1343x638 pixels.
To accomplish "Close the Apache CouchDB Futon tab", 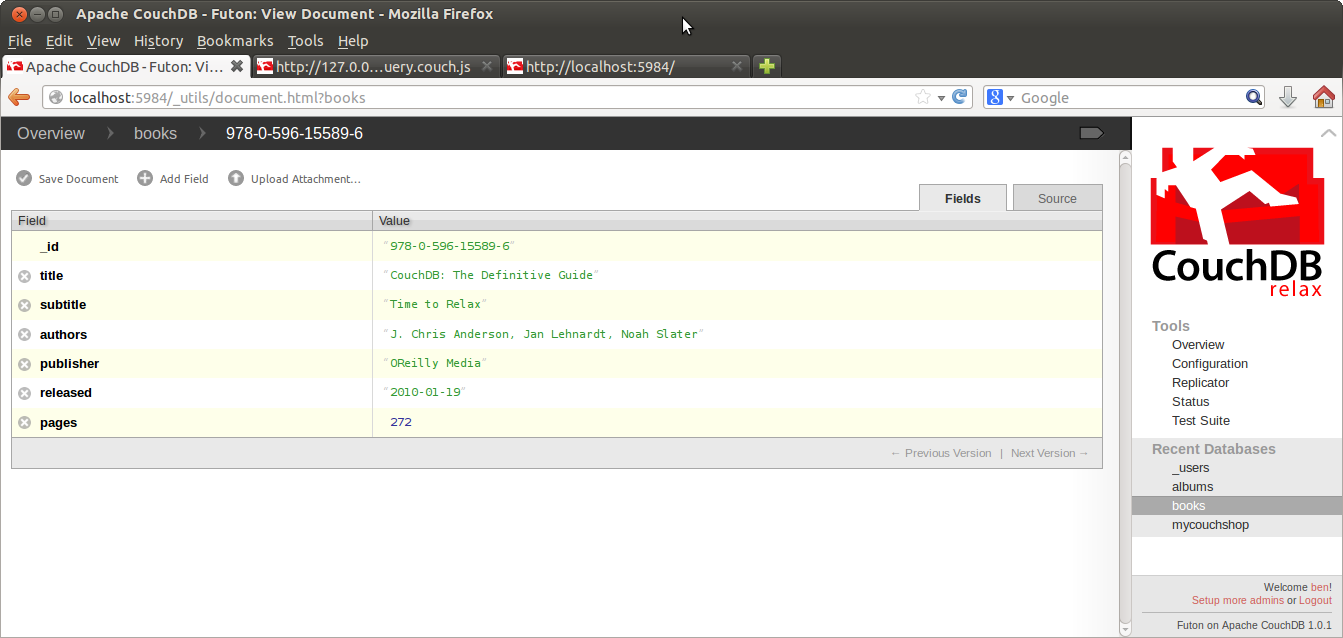I will coord(237,66).
